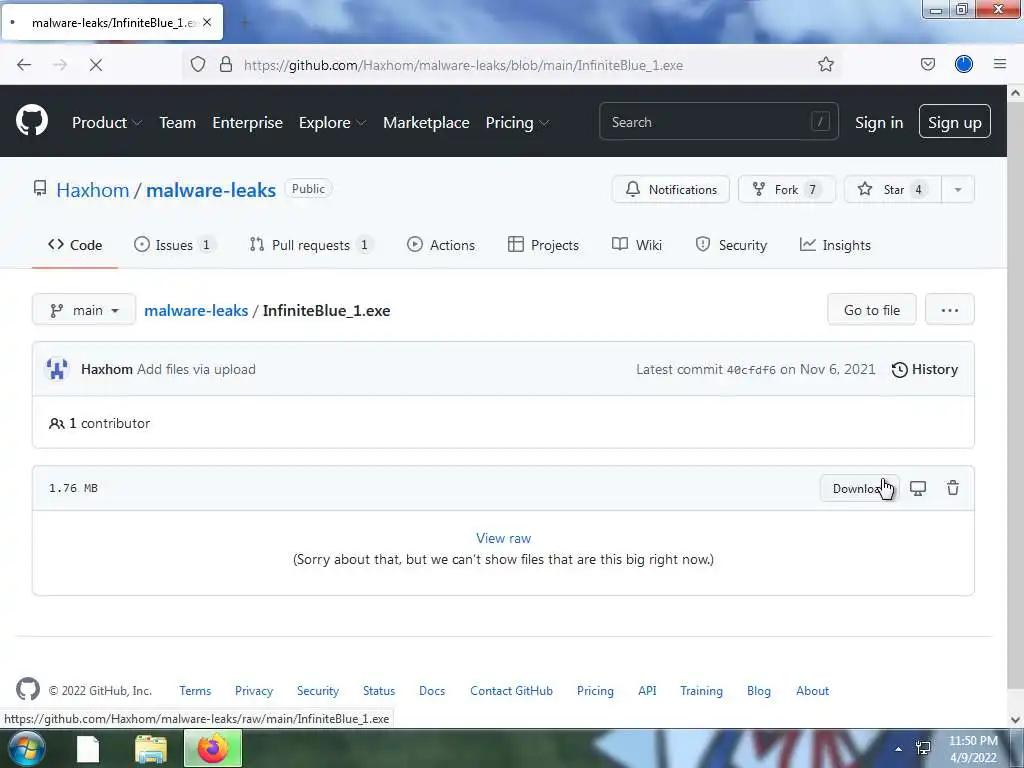Click the Notifications button
The image size is (1024, 768).
click(671, 189)
